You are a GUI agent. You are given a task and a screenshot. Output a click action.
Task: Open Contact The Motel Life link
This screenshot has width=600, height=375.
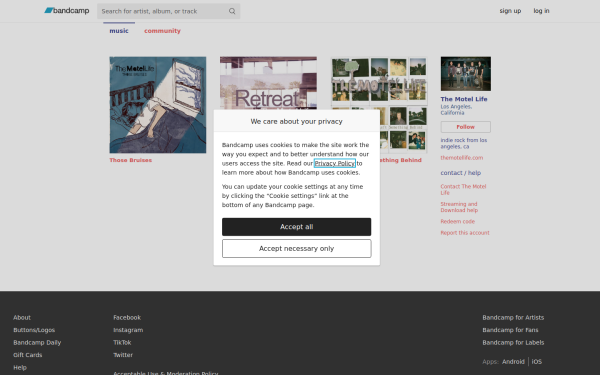coord(463,189)
